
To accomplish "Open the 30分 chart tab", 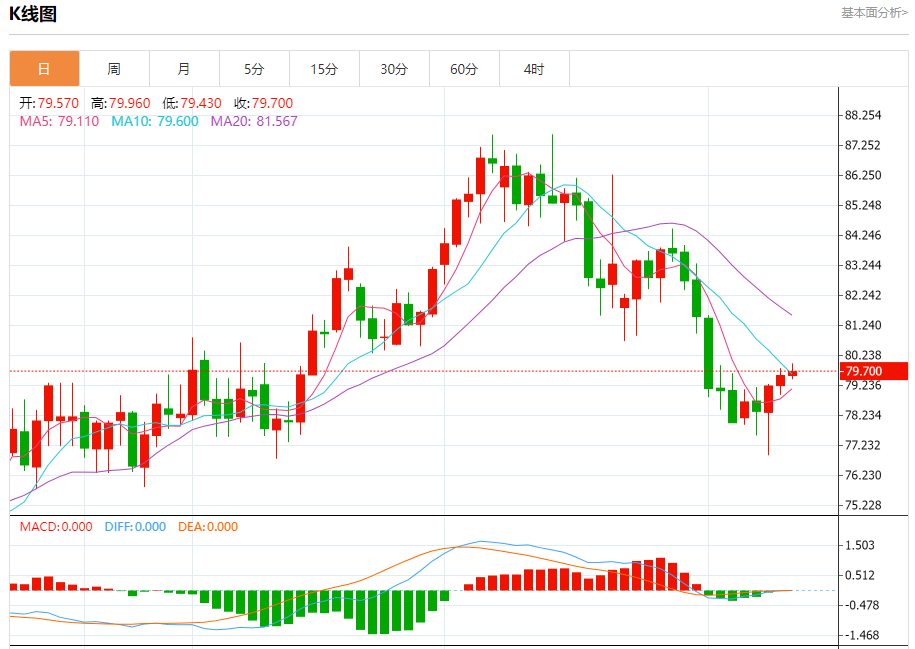I will point(394,69).
